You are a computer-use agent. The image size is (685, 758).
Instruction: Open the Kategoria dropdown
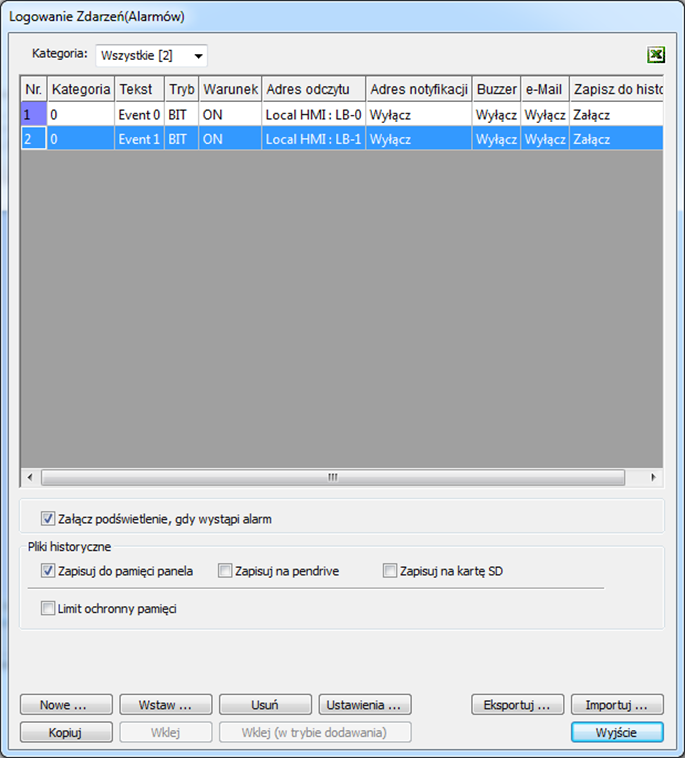(151, 56)
